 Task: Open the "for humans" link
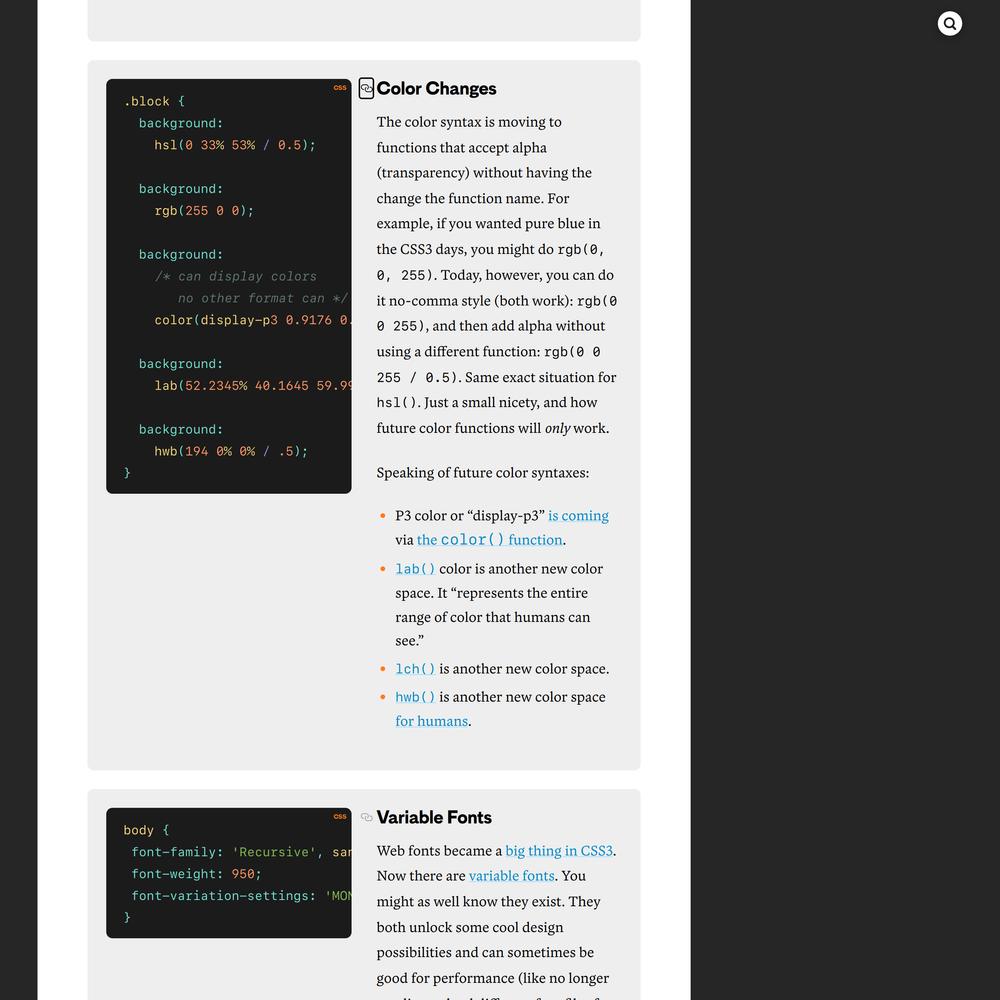(431, 721)
